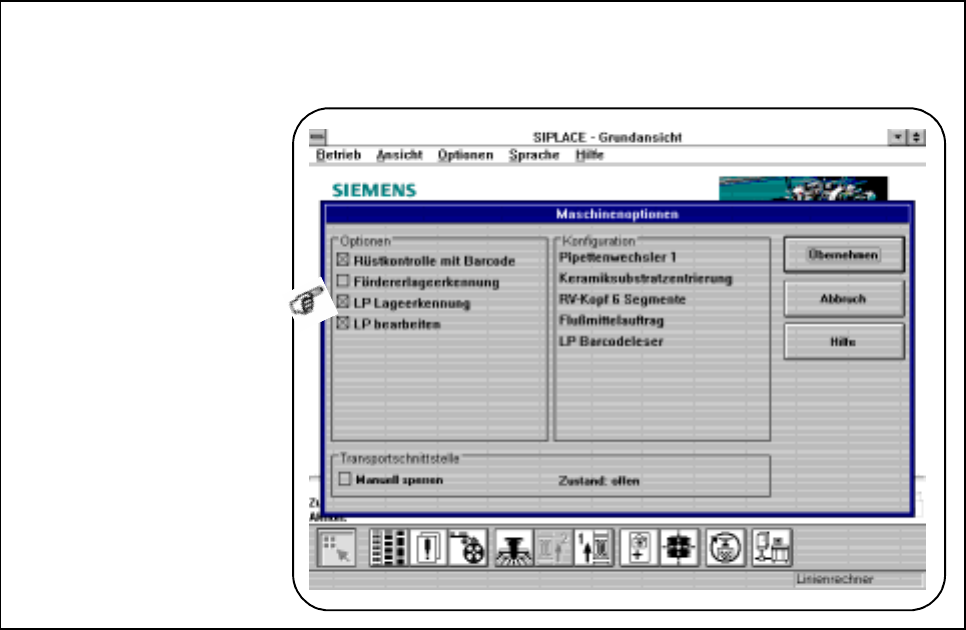This screenshot has width=966, height=630.
Task: Open the Ansicht menu
Action: (x=399, y=155)
